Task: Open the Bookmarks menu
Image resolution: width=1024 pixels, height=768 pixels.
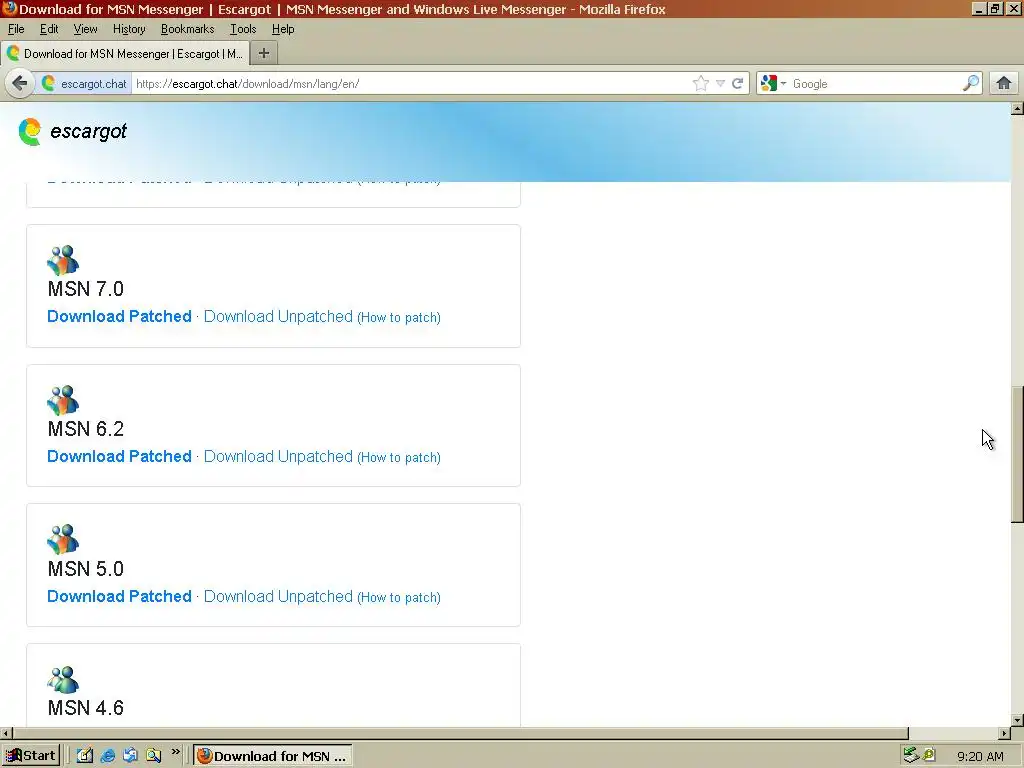Action: pyautogui.click(x=187, y=29)
